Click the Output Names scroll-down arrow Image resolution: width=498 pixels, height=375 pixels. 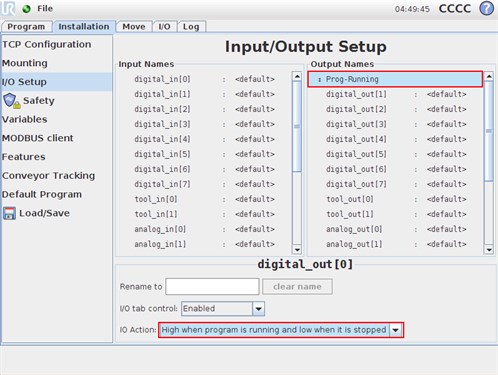point(489,249)
